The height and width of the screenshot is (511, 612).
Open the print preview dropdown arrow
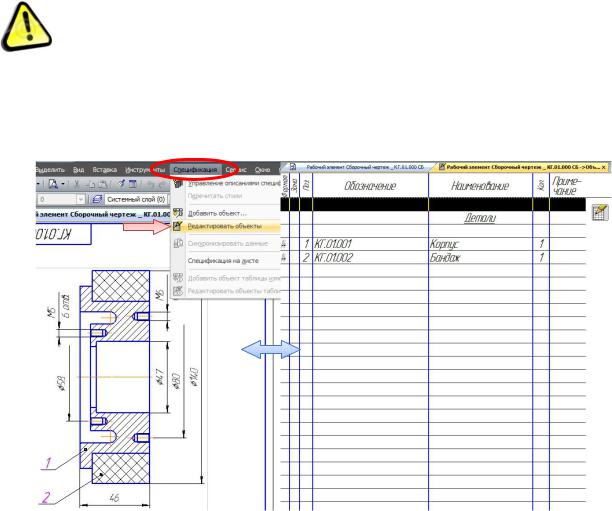pyautogui.click(x=63, y=184)
